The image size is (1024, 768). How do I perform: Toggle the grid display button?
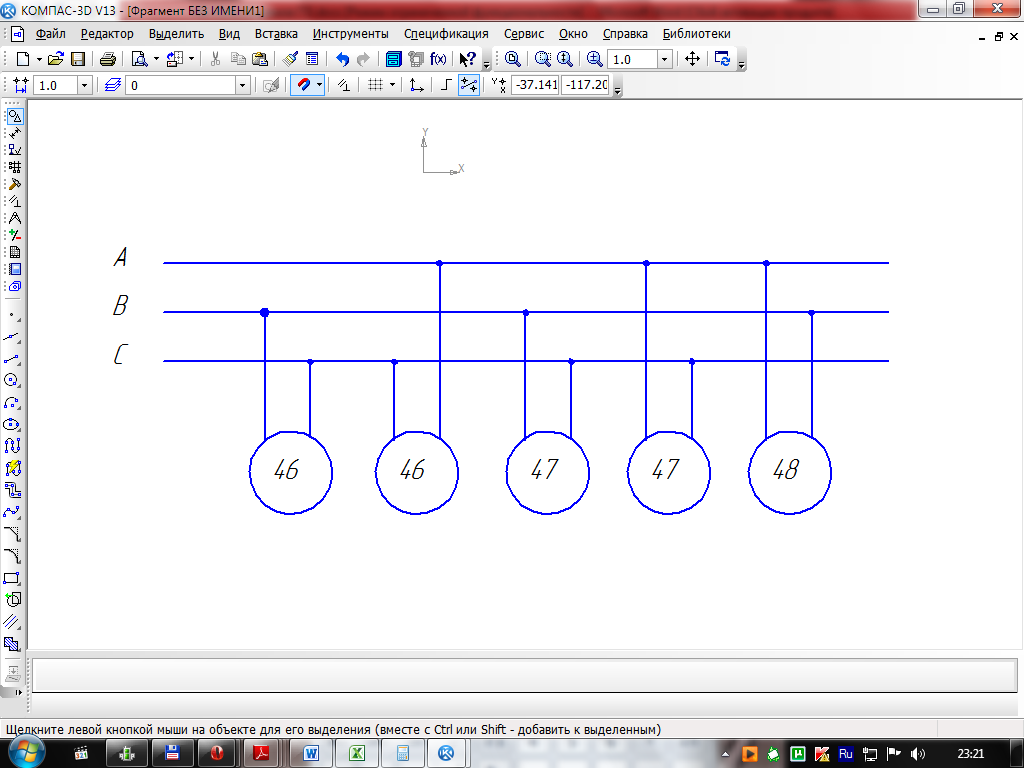point(375,85)
